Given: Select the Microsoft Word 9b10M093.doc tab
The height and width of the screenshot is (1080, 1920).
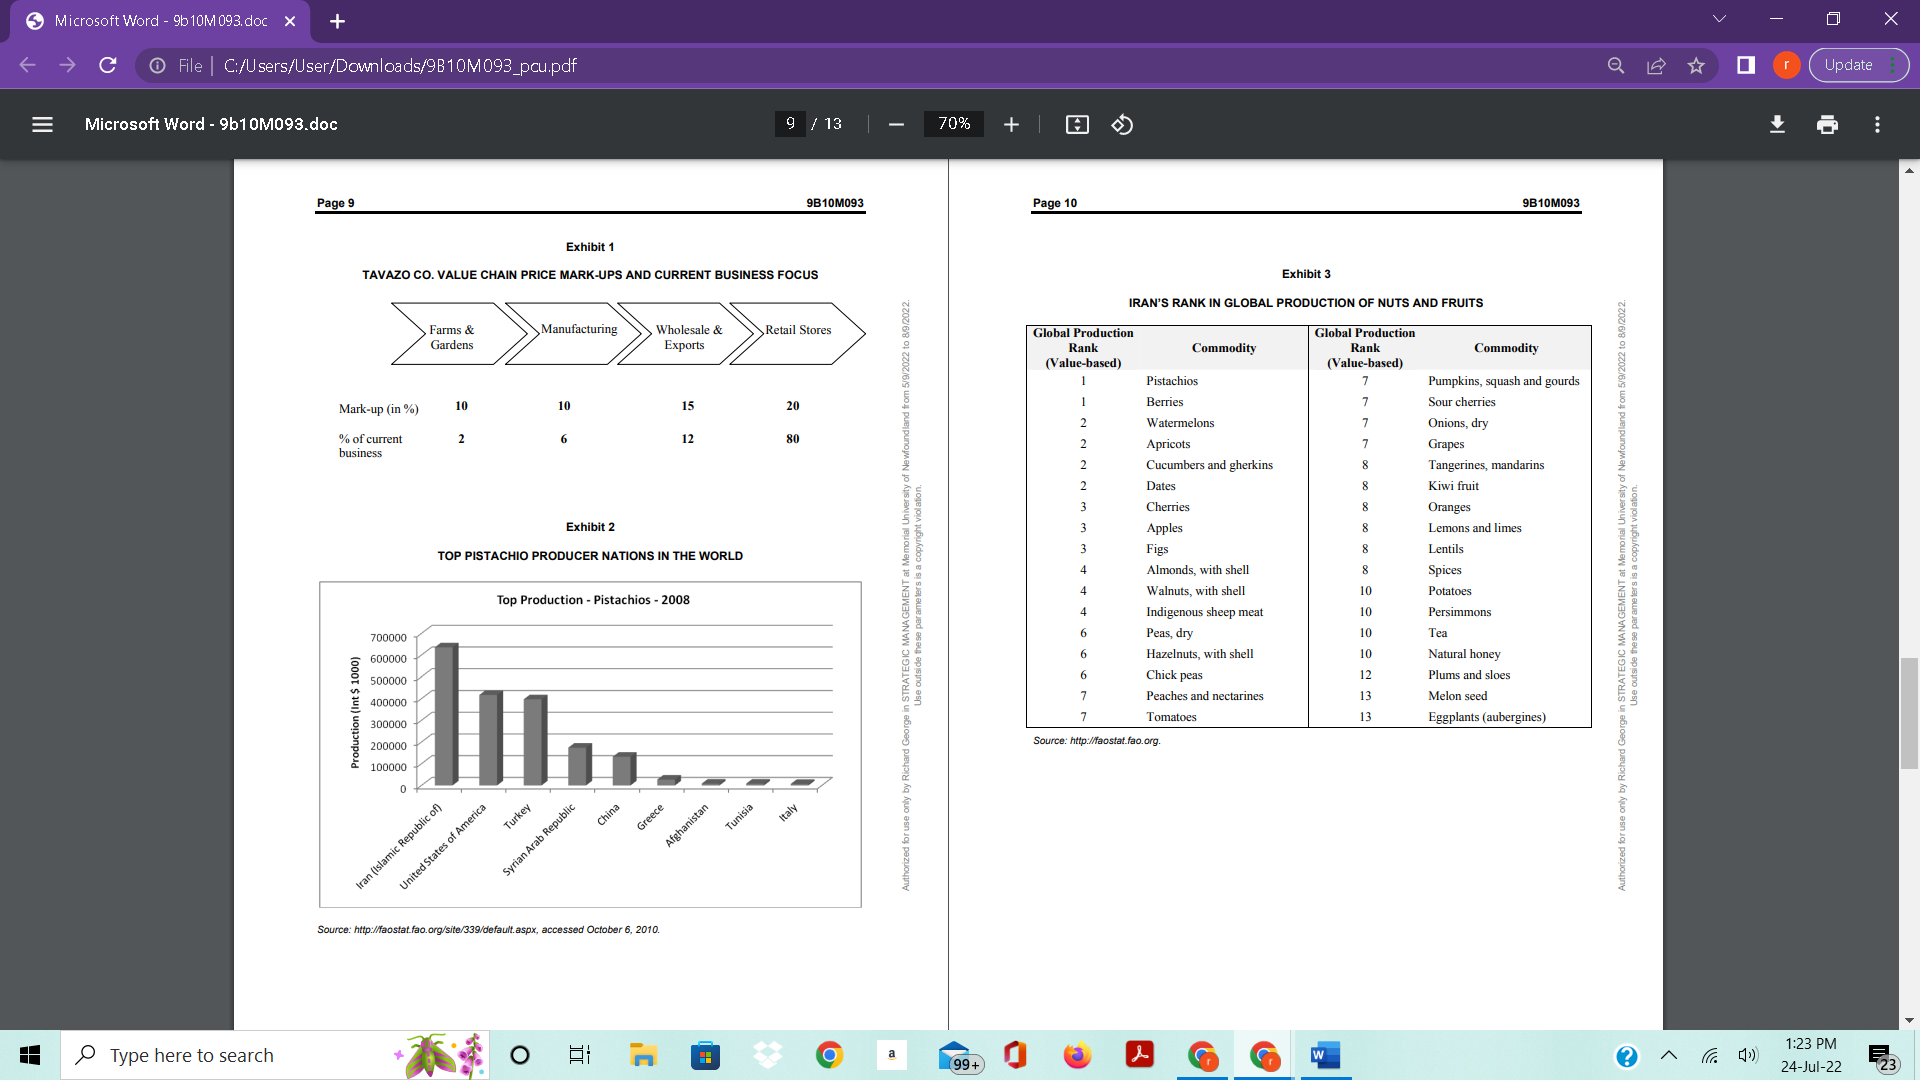Looking at the screenshot, I should pos(160,21).
